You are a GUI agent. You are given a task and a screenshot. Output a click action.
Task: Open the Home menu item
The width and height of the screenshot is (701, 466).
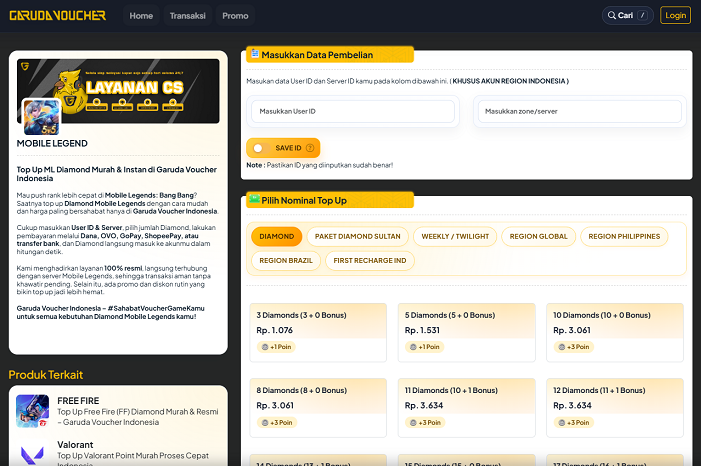(x=141, y=16)
